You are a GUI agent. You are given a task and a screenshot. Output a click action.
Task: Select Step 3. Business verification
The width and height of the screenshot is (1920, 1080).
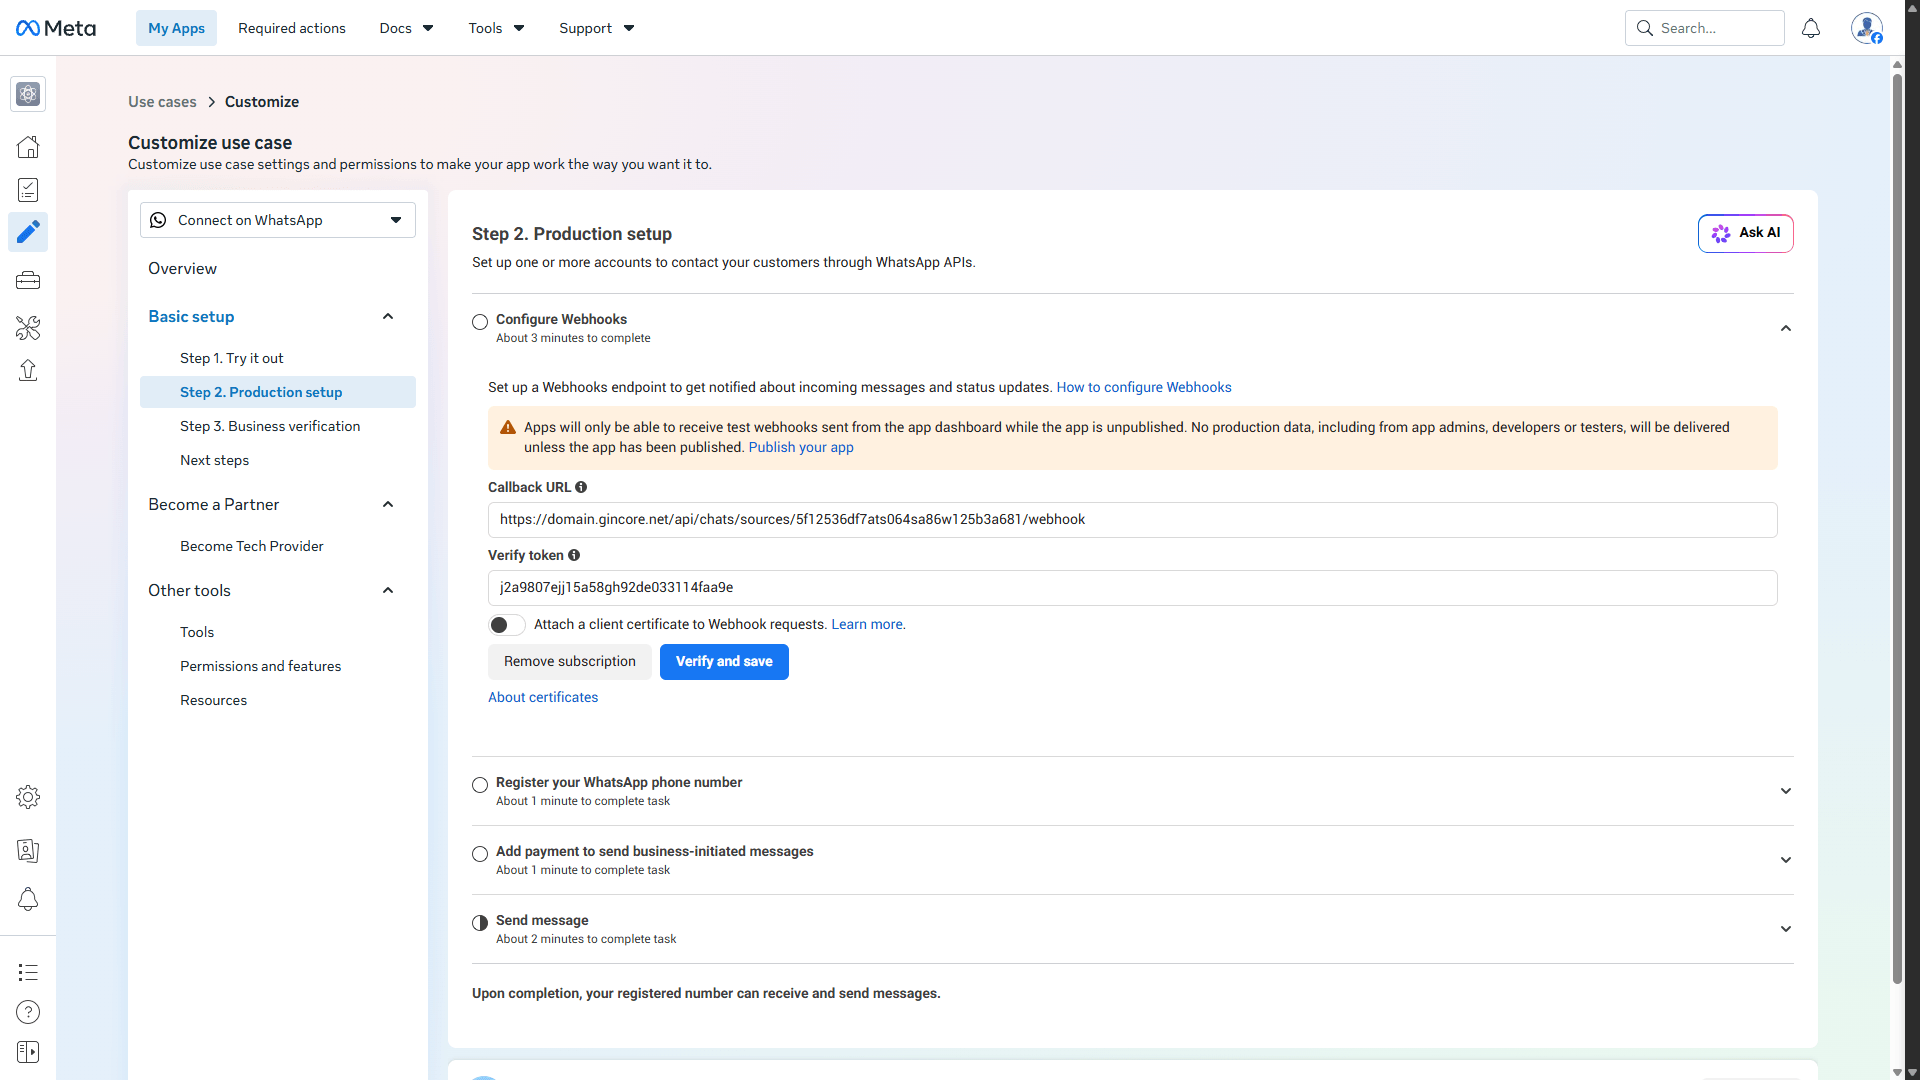(270, 426)
